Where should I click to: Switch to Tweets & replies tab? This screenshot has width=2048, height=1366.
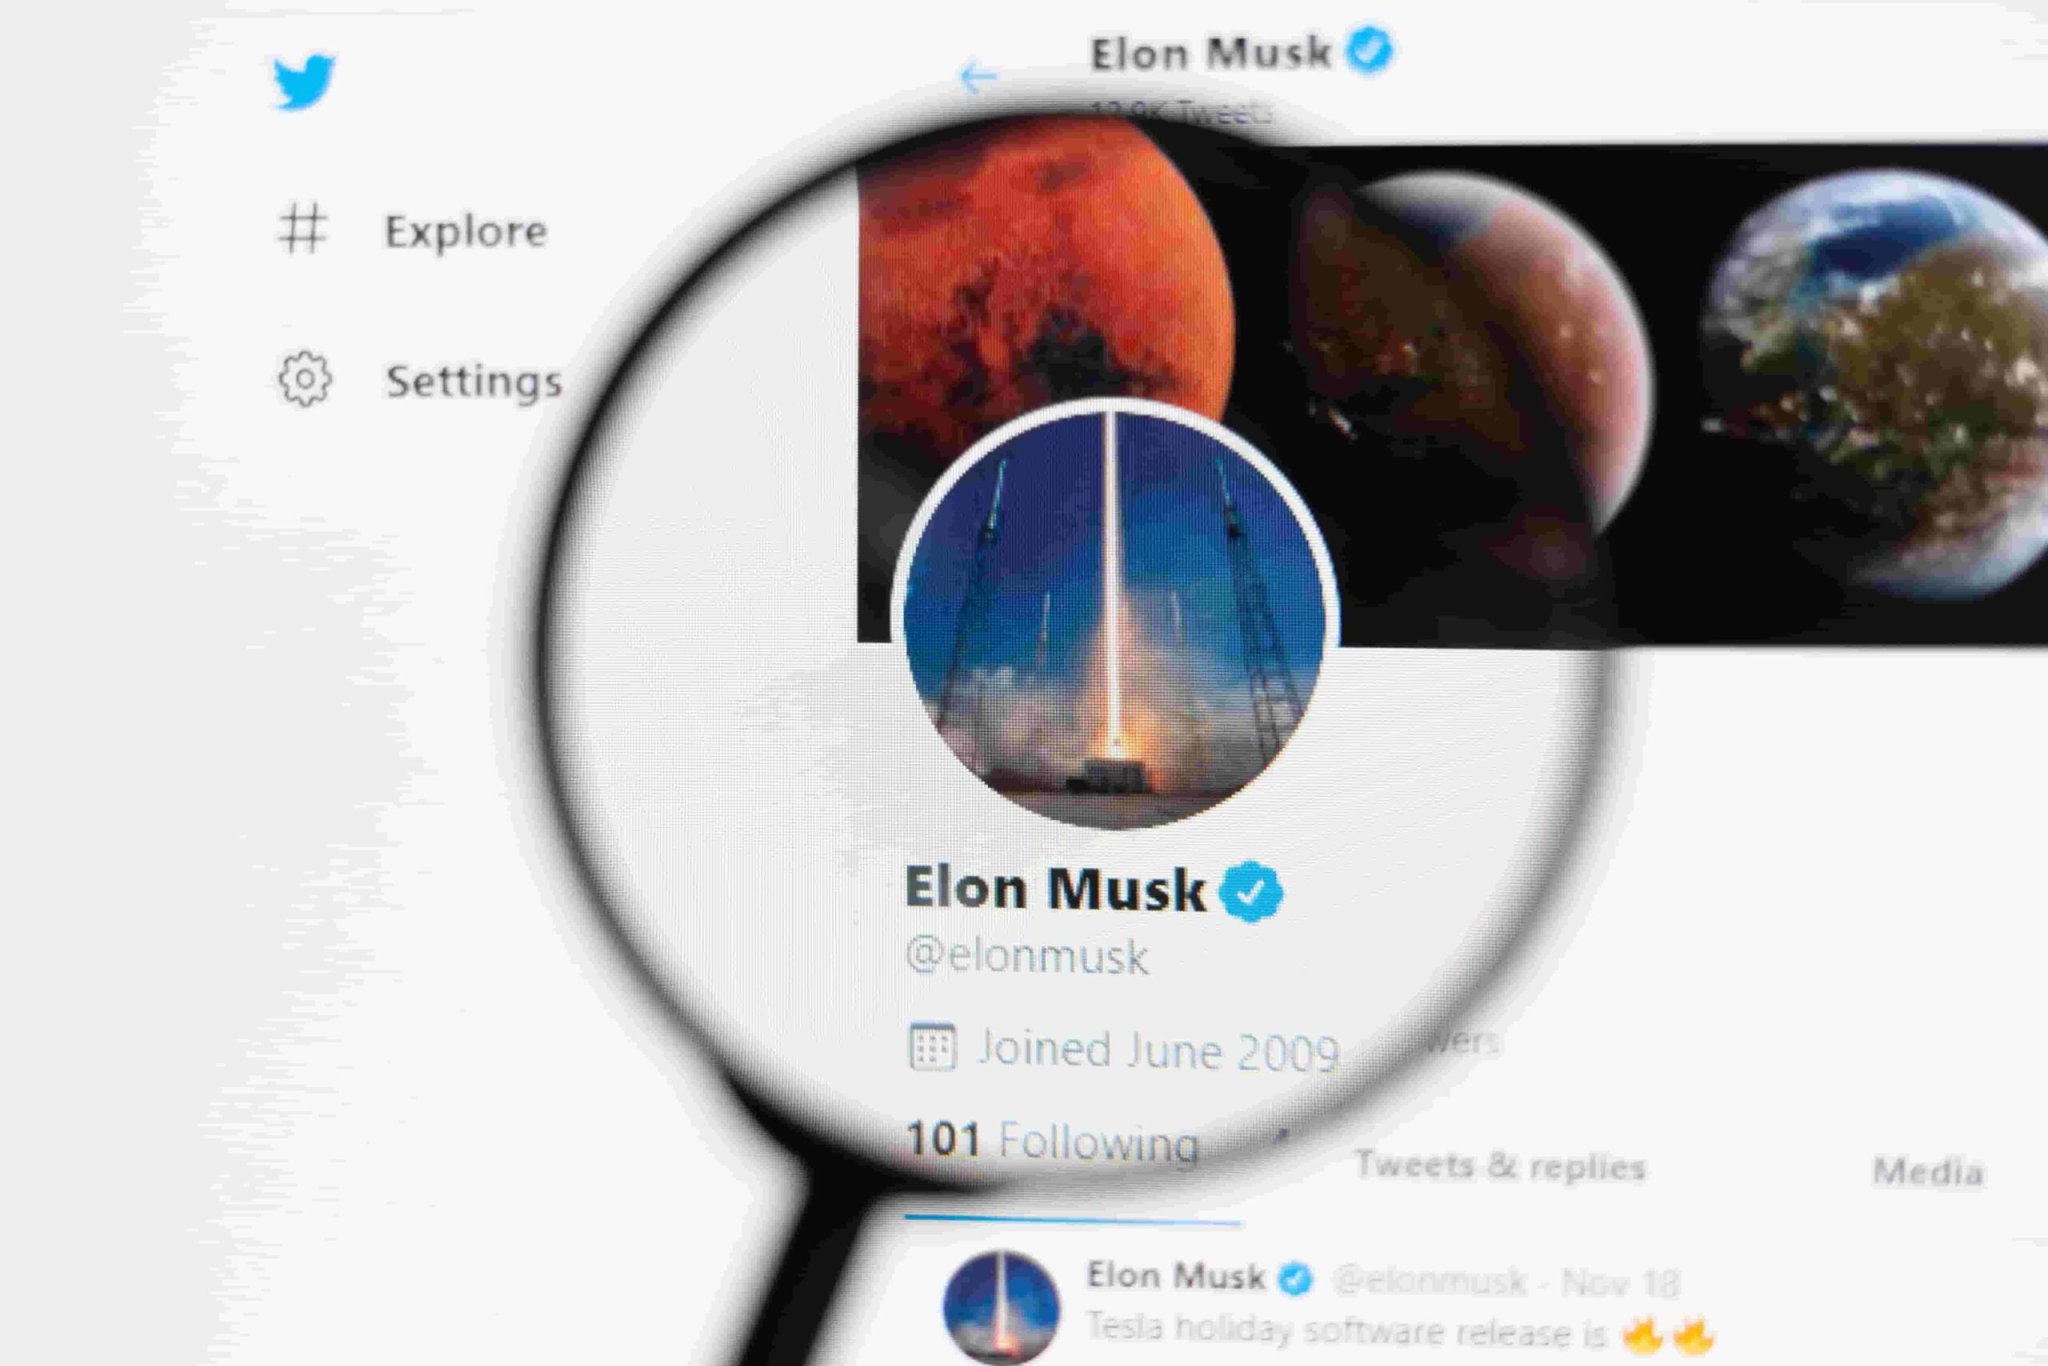[x=1500, y=1166]
